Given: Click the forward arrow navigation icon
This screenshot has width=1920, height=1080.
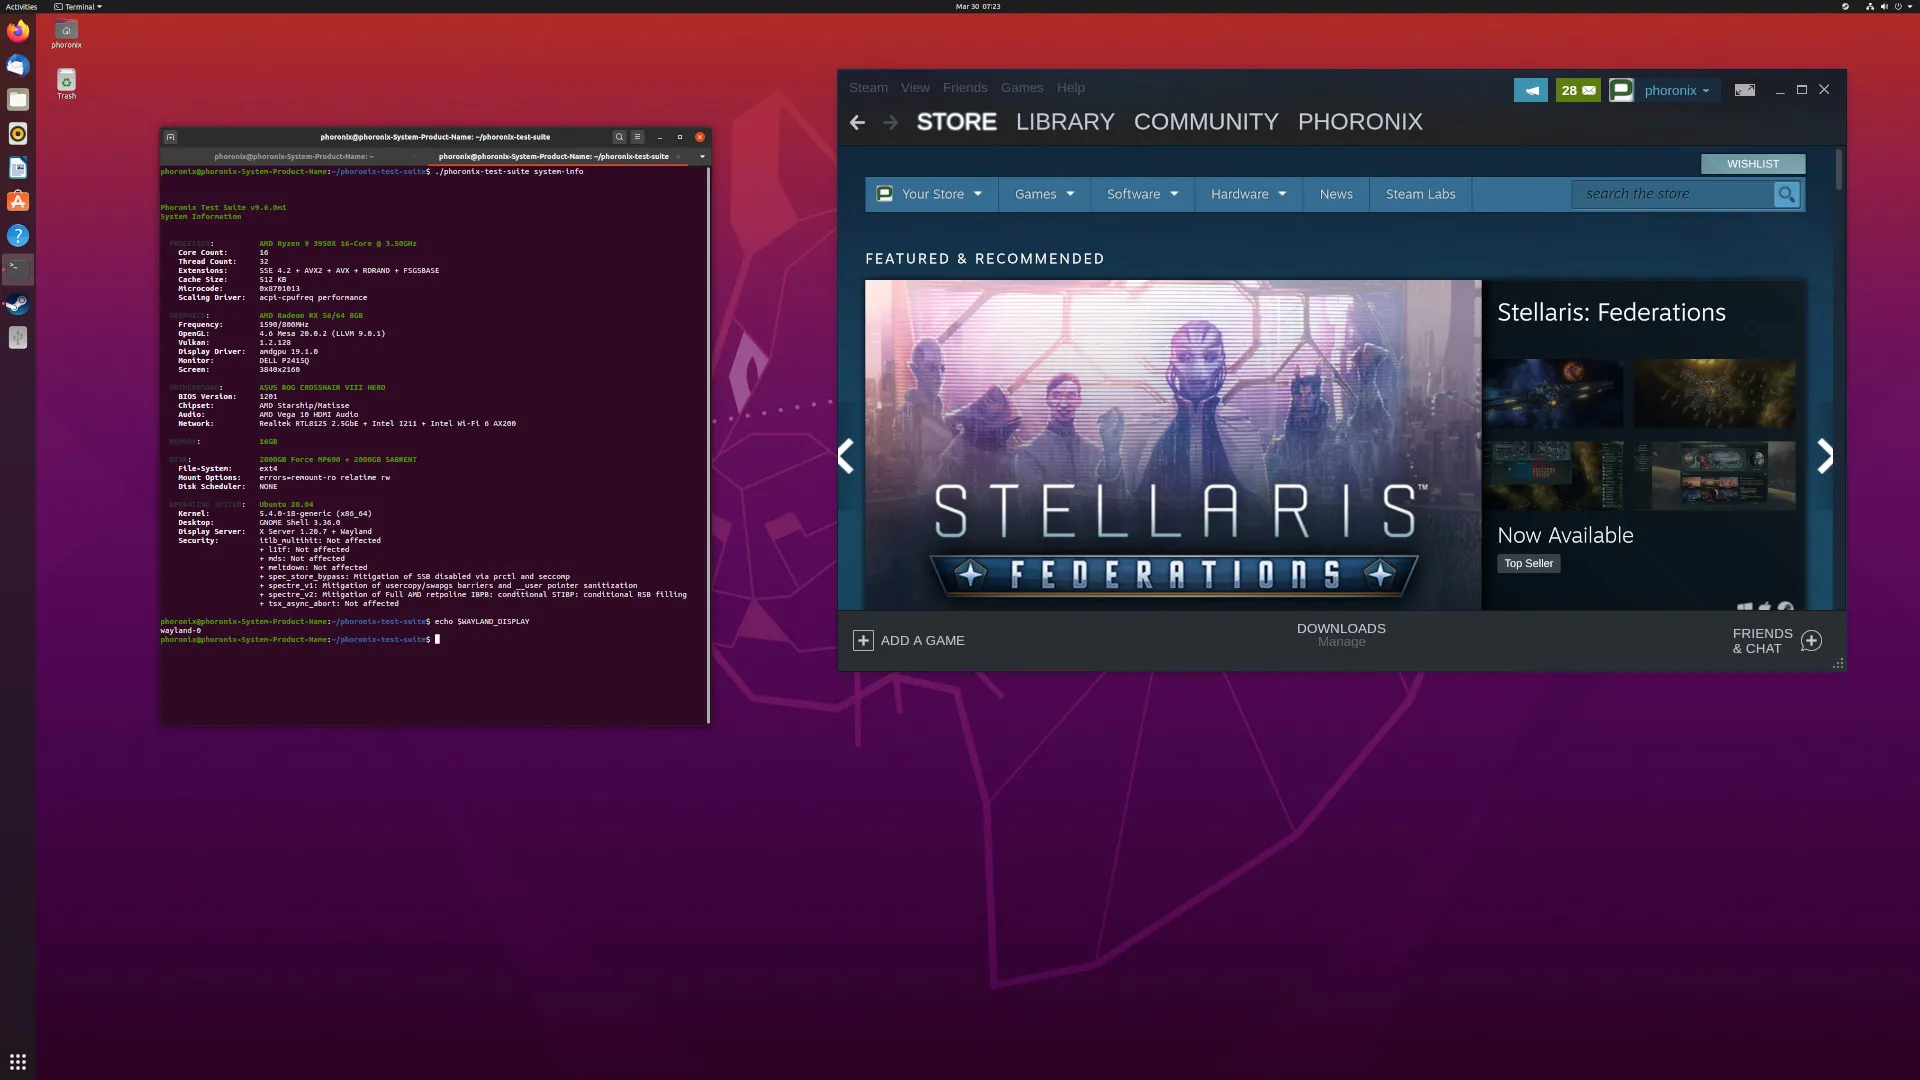Looking at the screenshot, I should (x=890, y=121).
